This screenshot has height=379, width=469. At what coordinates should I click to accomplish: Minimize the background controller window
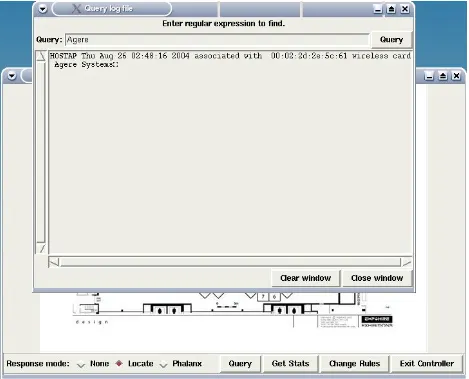(x=429, y=76)
